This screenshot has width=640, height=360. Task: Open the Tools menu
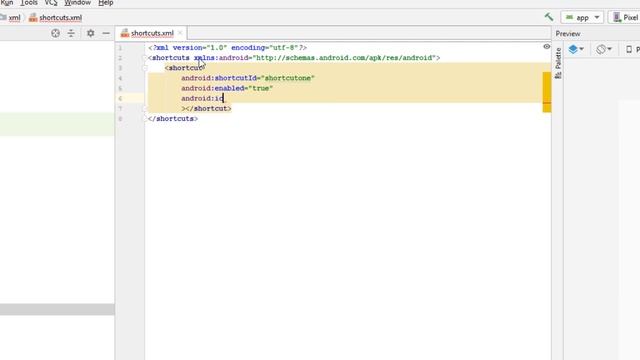click(29, 2)
